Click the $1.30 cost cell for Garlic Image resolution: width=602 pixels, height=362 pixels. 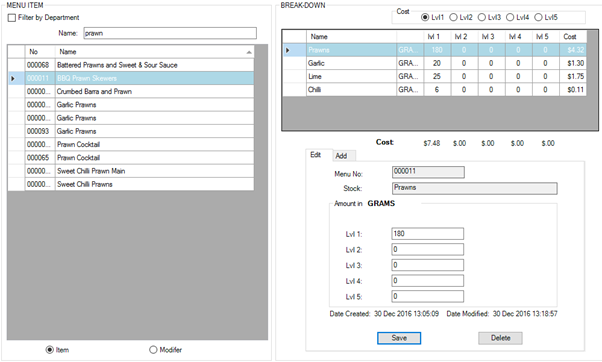(572, 63)
